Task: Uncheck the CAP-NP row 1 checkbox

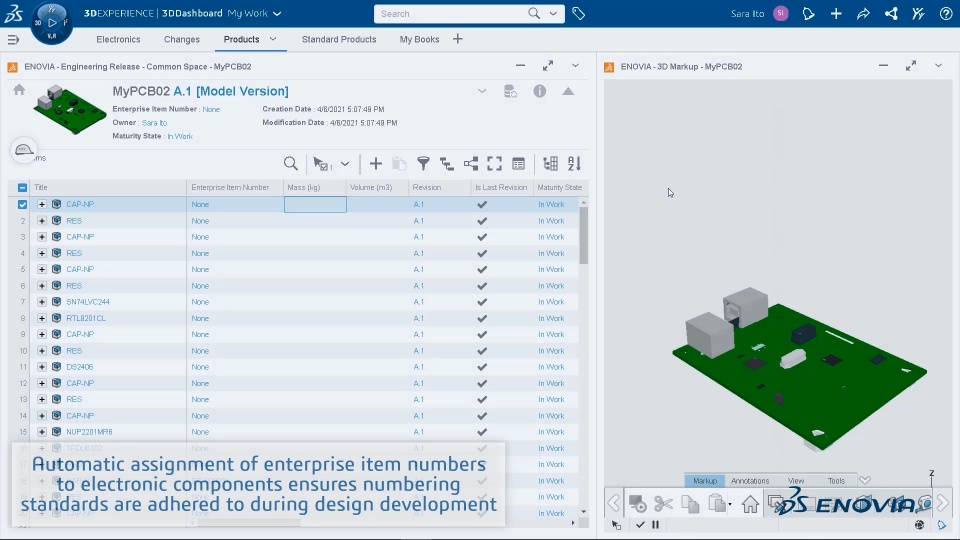Action: coord(23,204)
